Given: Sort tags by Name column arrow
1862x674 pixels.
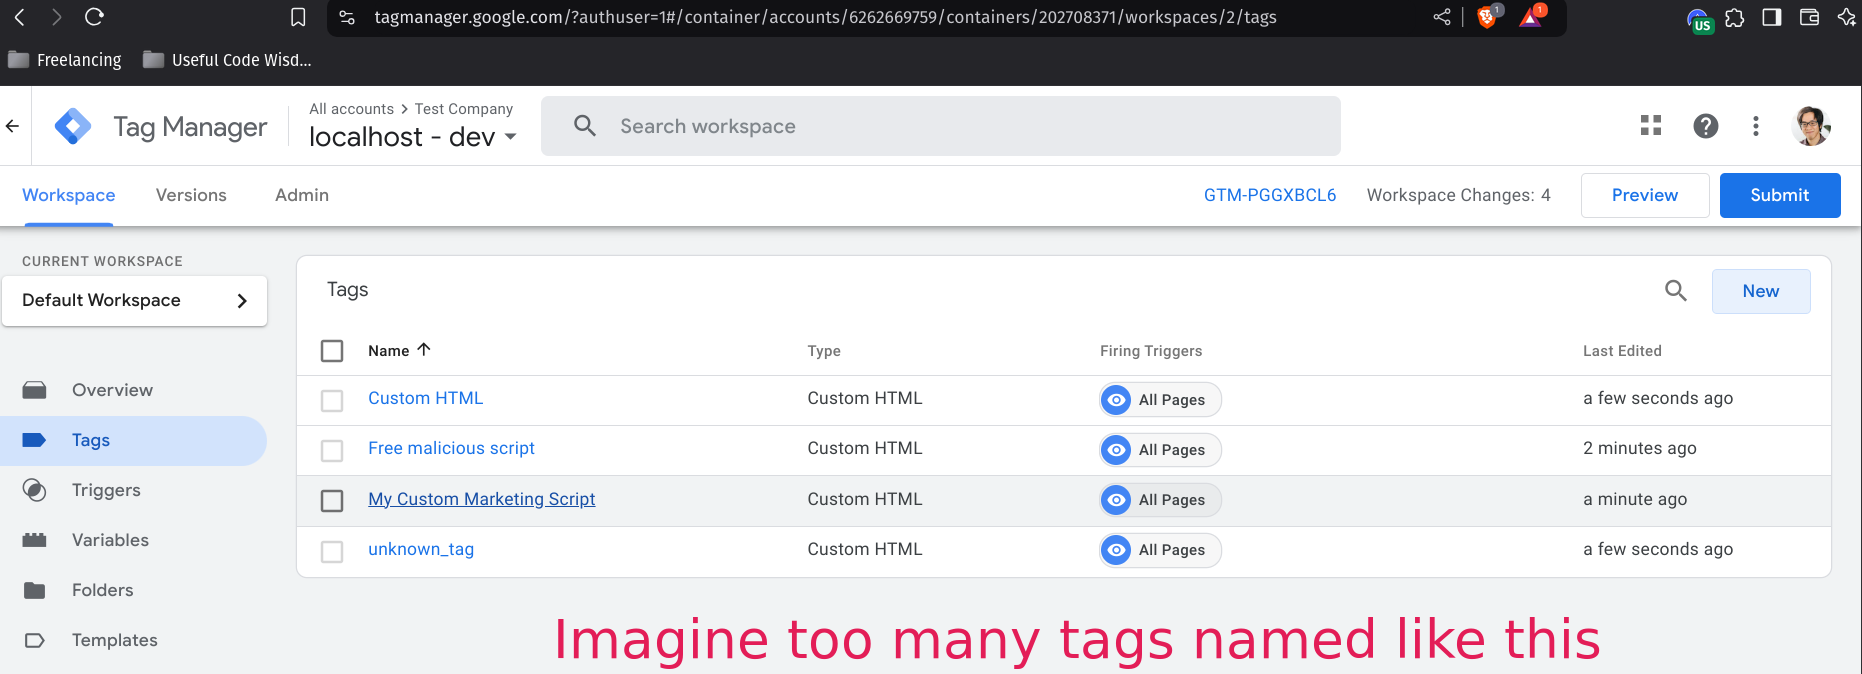Looking at the screenshot, I should tap(424, 350).
